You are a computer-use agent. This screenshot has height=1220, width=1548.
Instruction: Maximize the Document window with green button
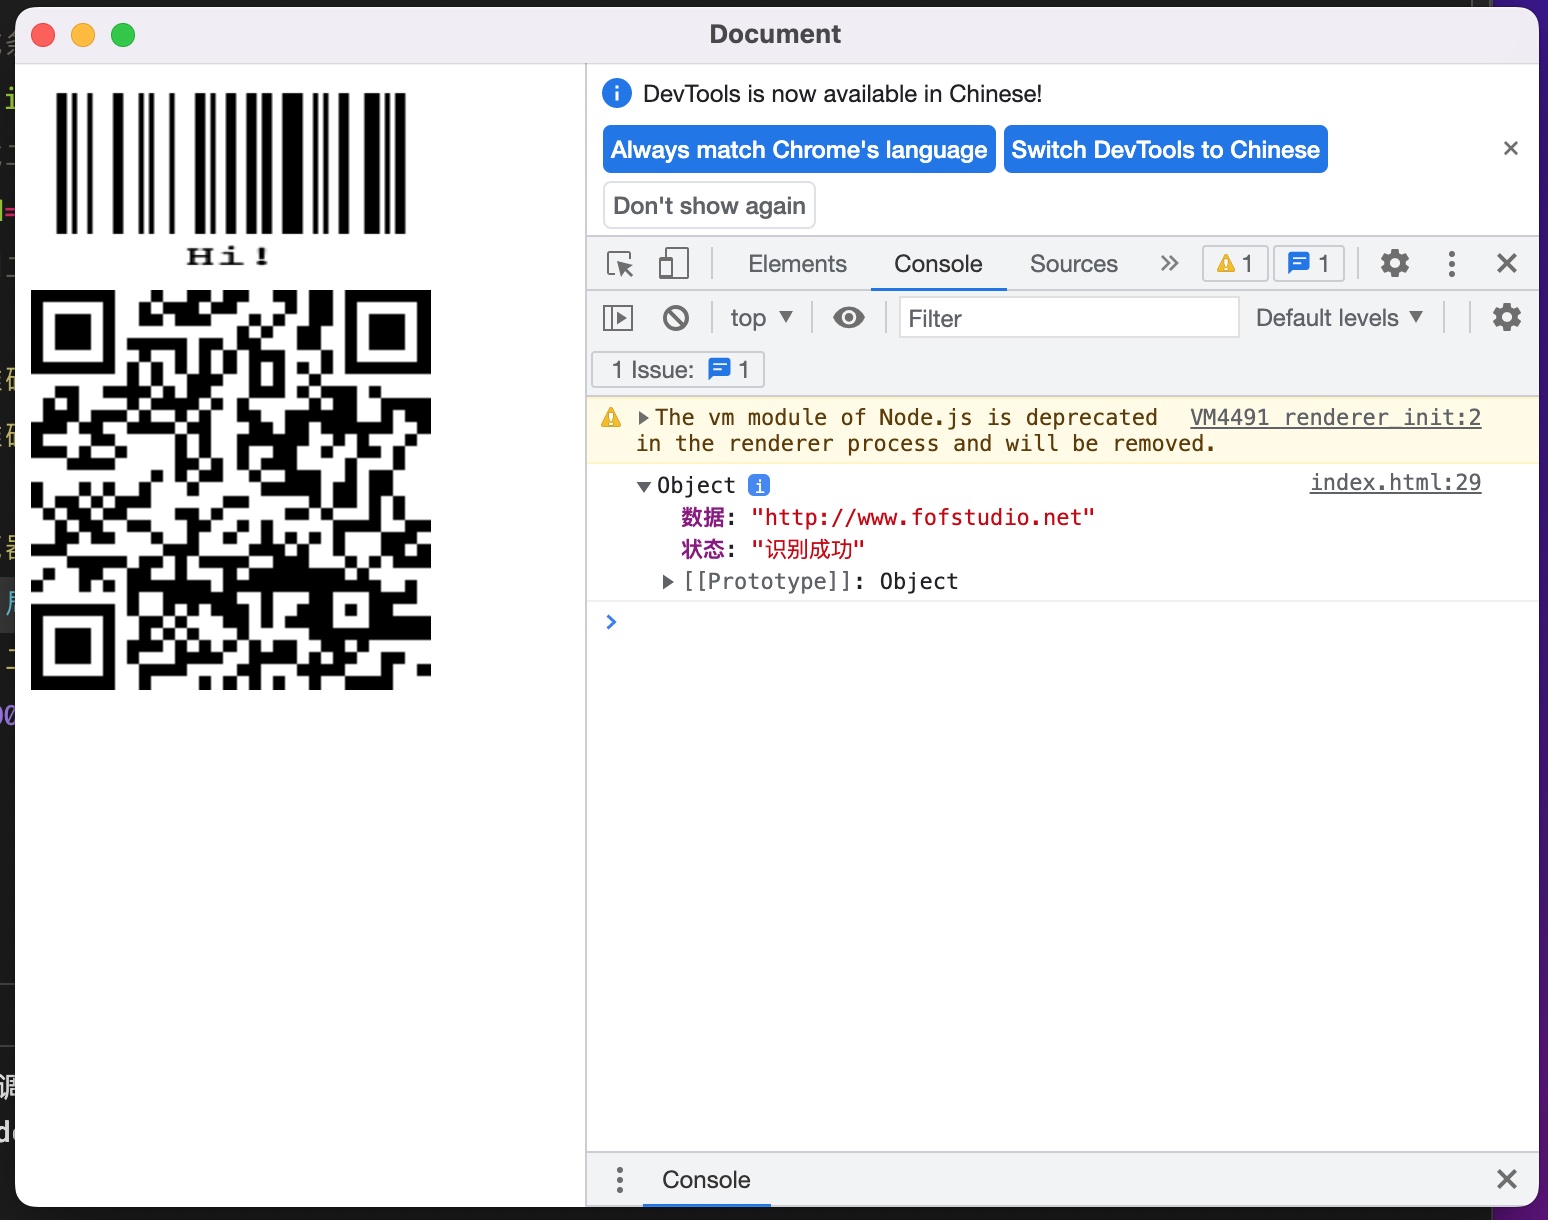(x=123, y=35)
